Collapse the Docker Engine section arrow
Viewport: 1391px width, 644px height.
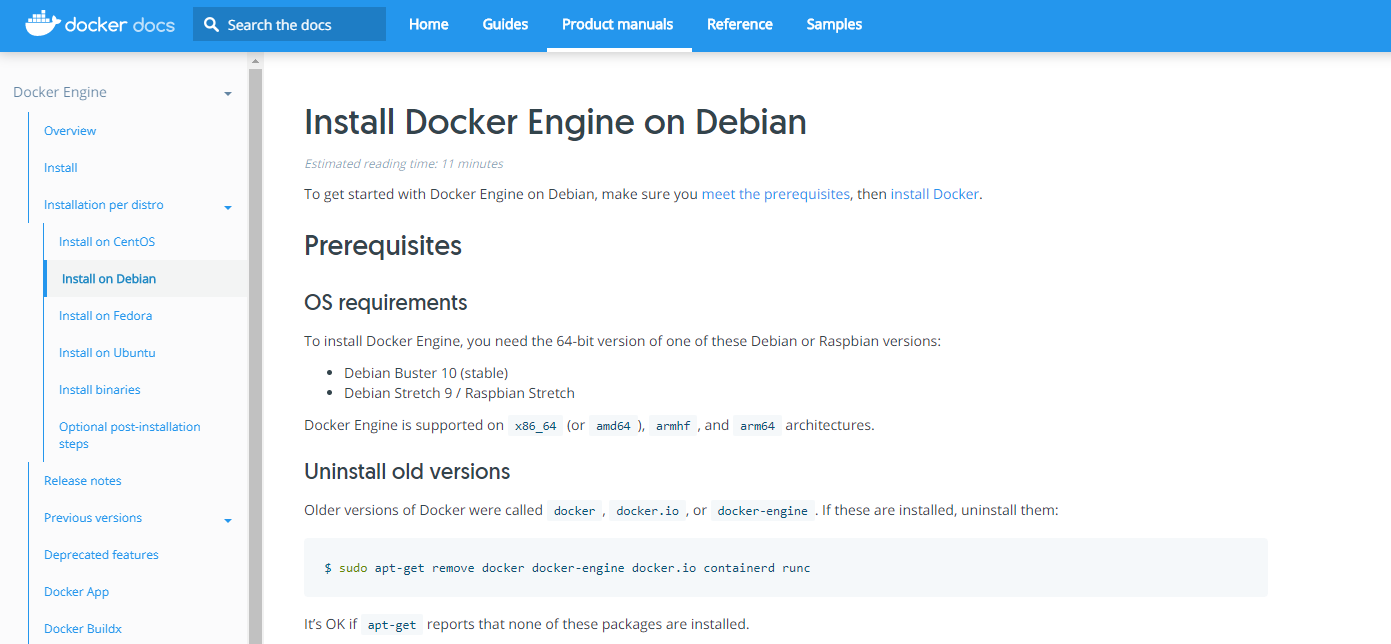point(228,93)
